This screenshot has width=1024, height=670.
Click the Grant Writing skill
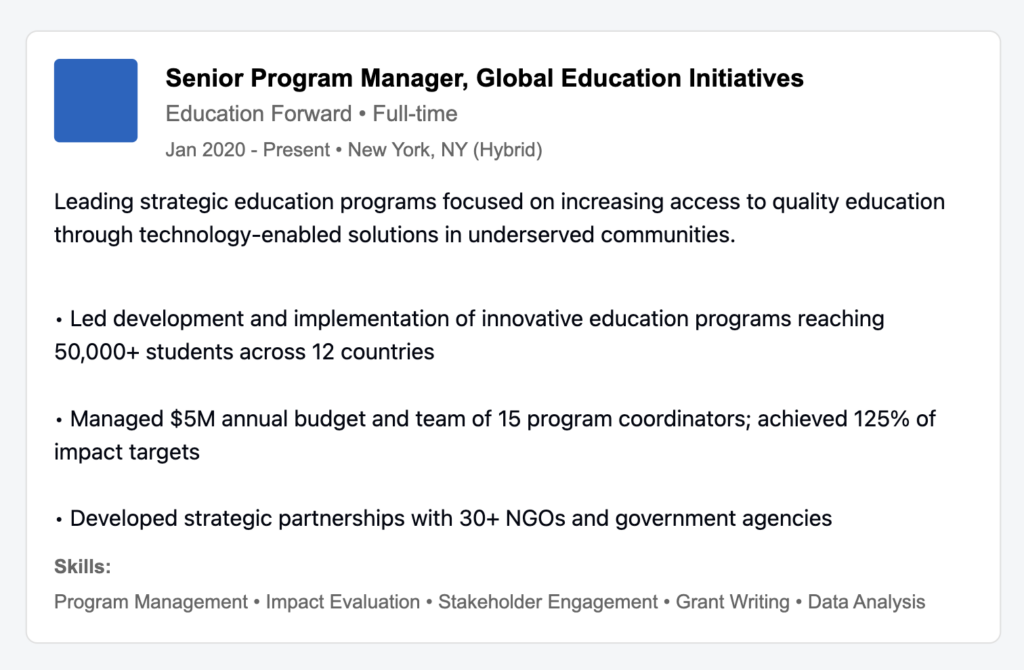point(732,601)
